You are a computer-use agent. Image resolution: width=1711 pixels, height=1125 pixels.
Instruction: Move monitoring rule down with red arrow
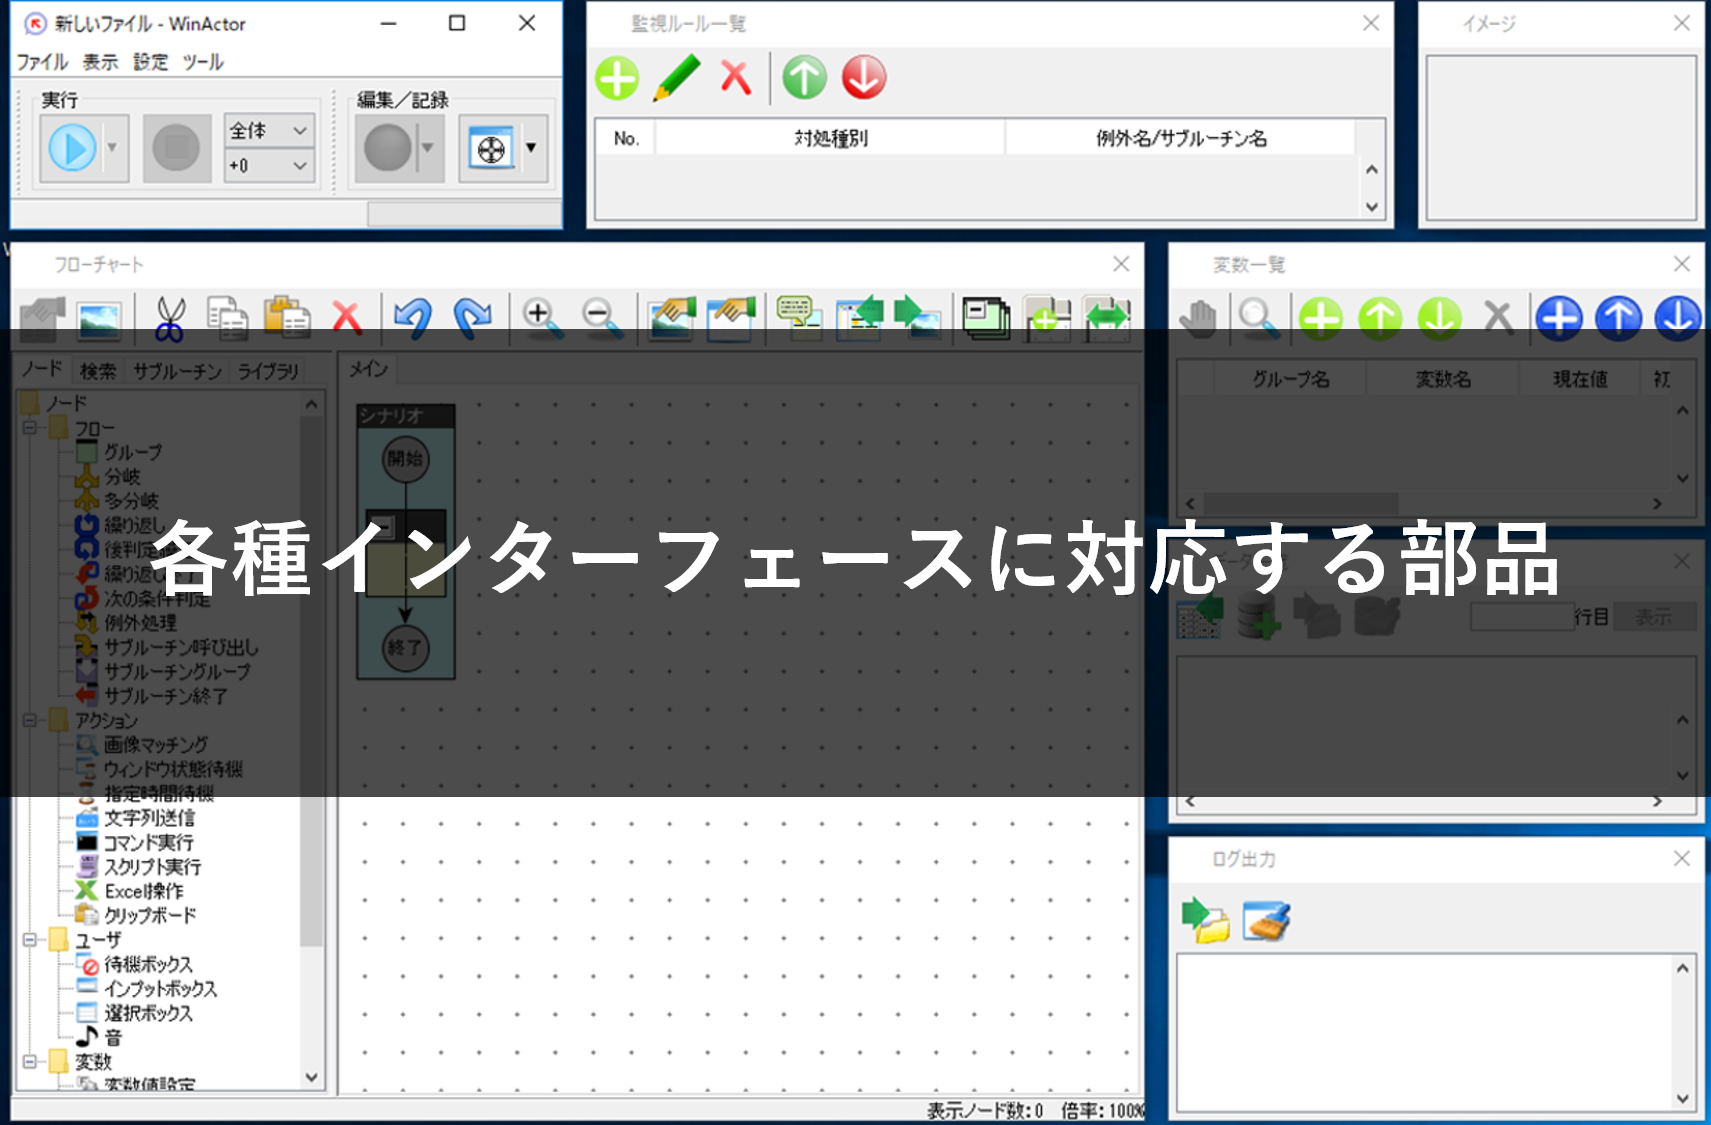click(x=864, y=78)
